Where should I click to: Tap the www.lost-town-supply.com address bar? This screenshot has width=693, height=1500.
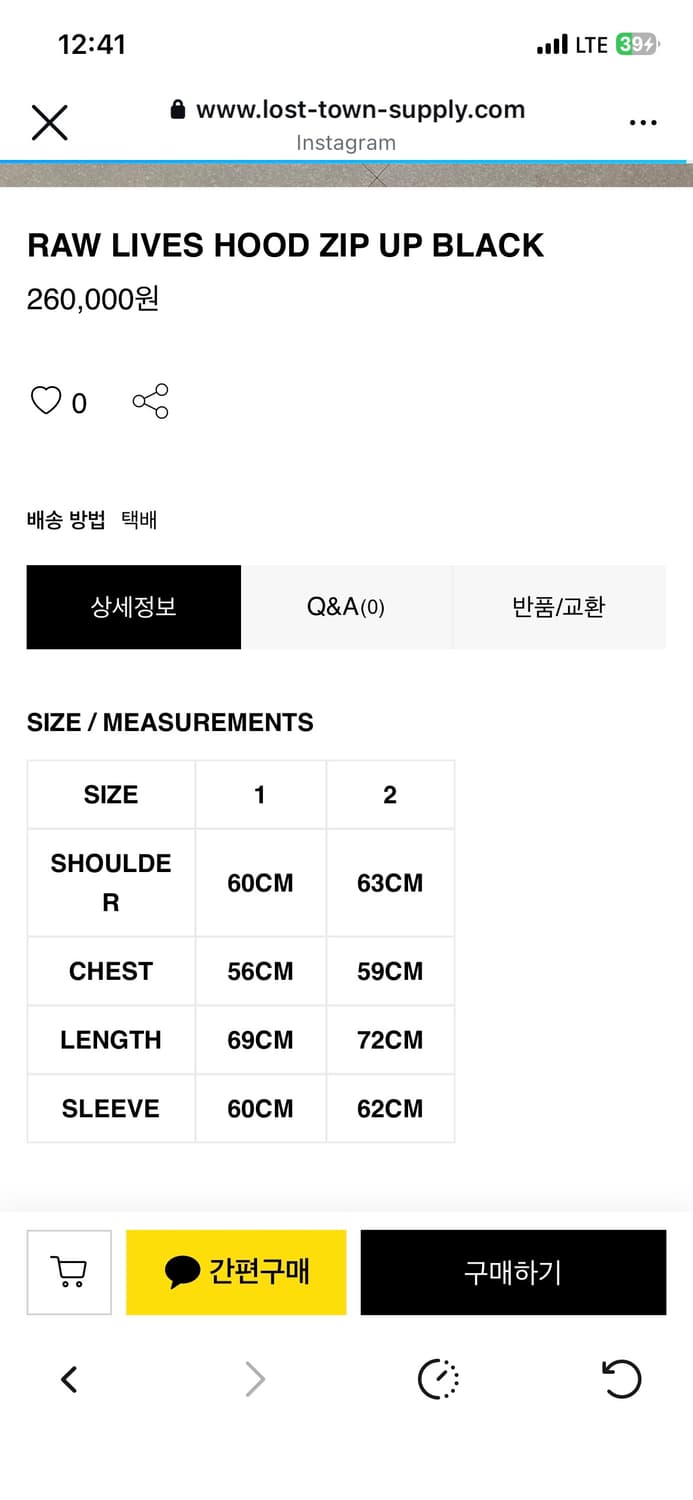360,110
